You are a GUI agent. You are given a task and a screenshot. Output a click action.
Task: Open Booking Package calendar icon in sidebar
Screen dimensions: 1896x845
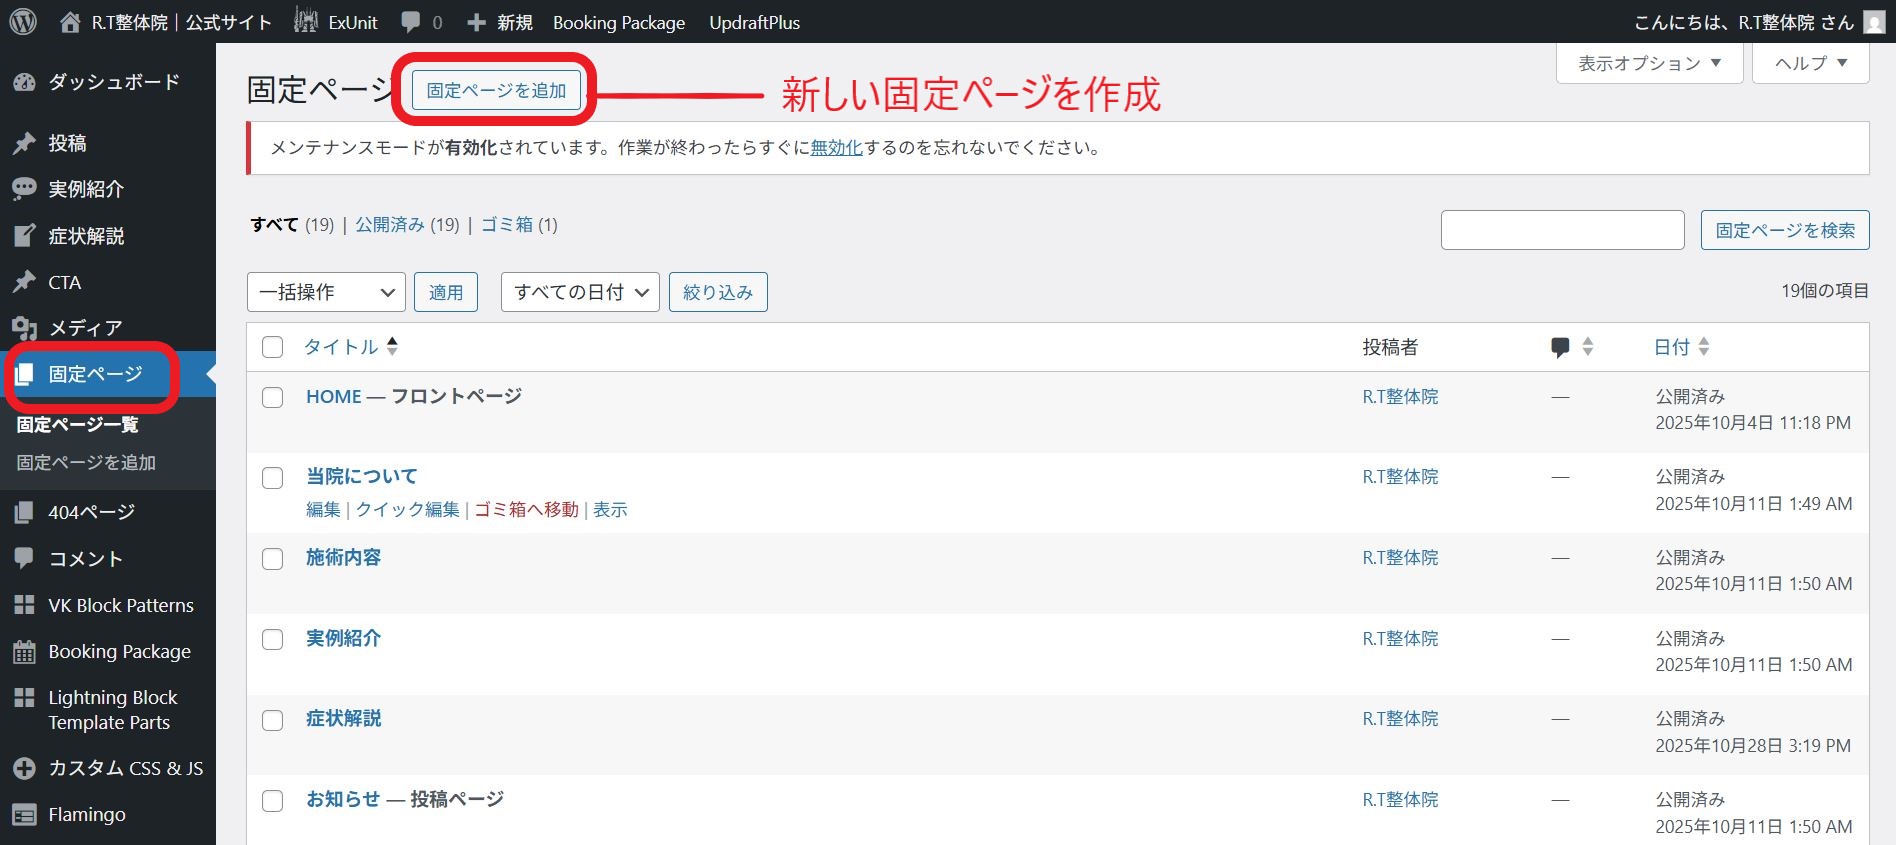tap(25, 652)
